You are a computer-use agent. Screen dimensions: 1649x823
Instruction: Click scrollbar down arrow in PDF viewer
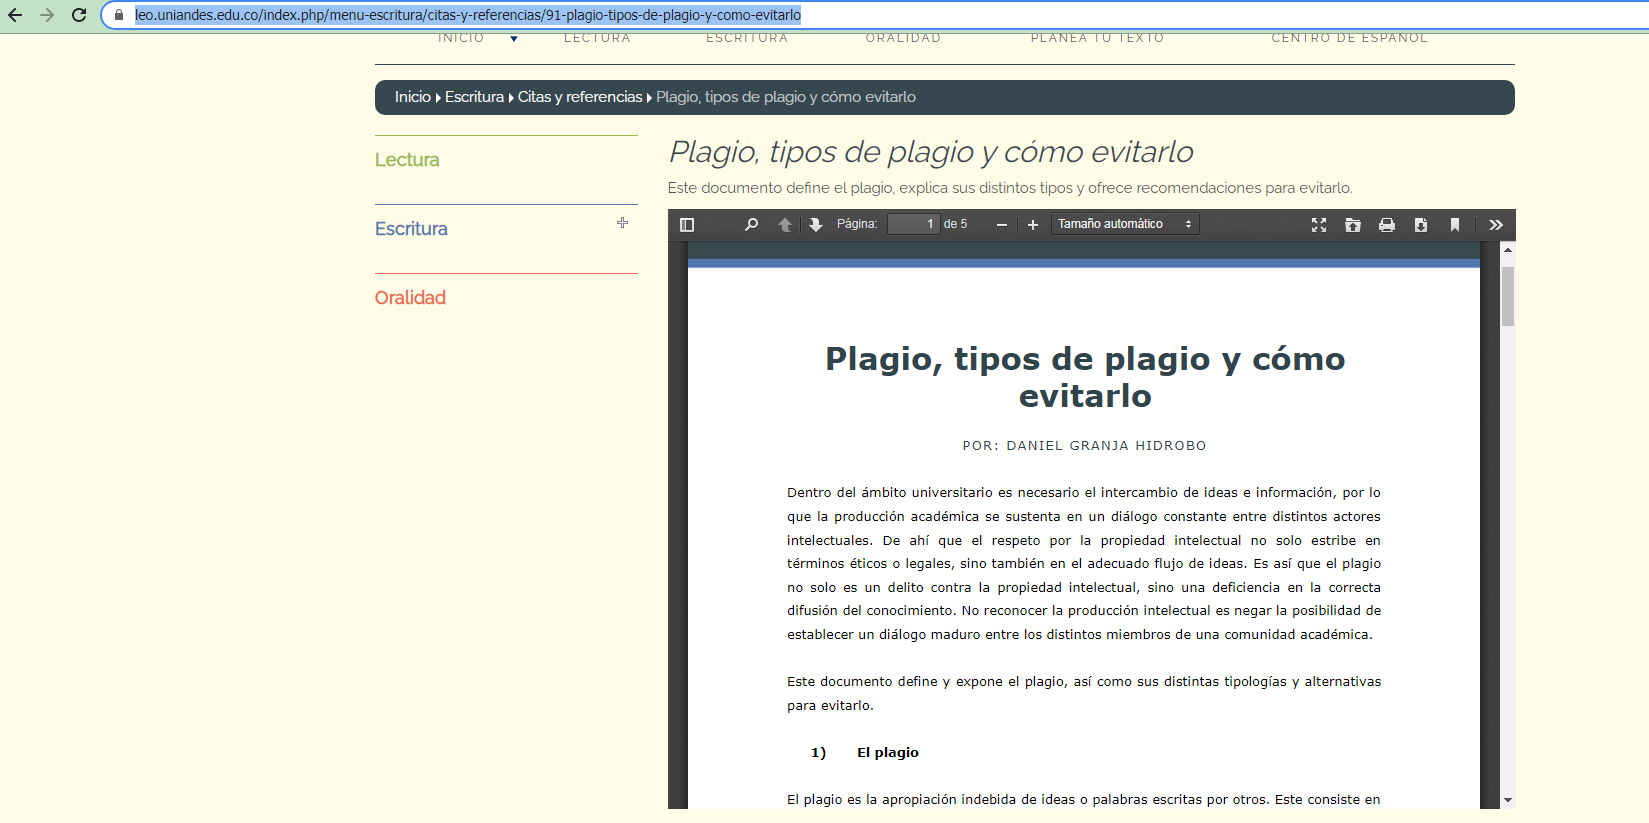(x=1508, y=801)
